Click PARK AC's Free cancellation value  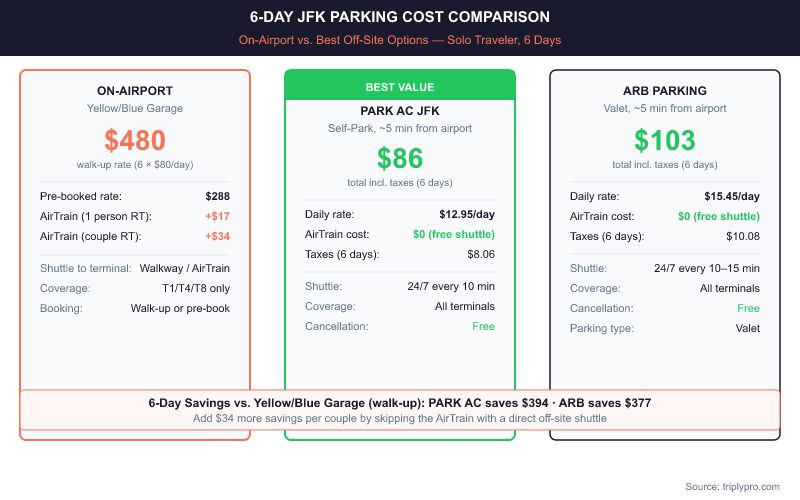[482, 326]
